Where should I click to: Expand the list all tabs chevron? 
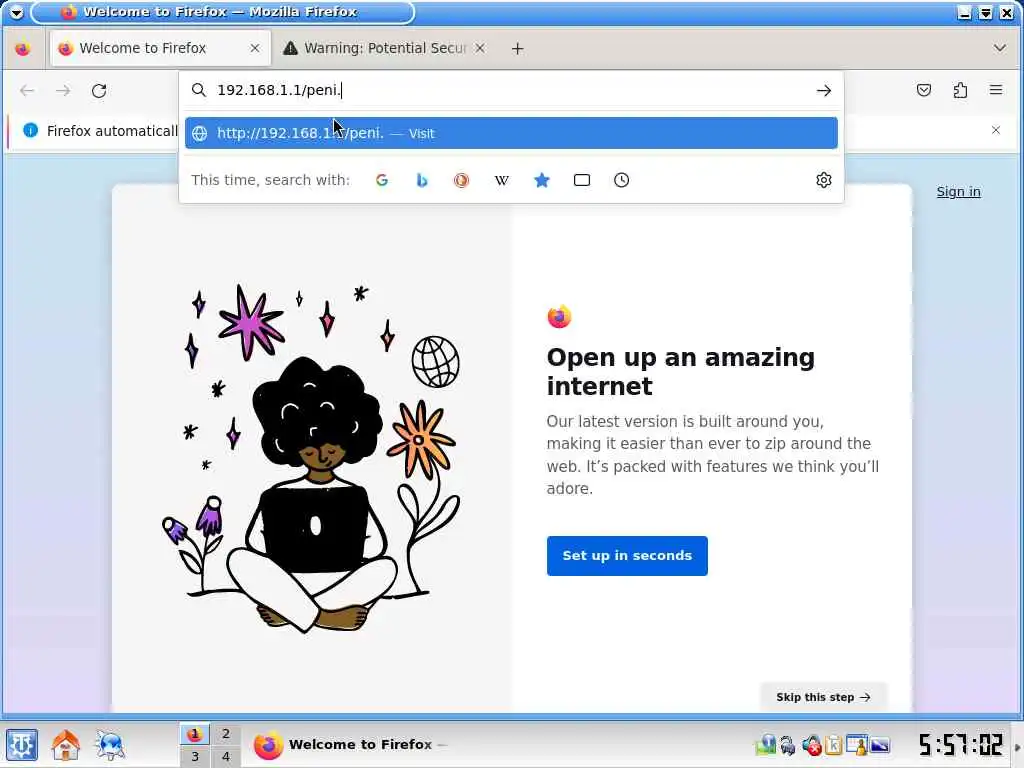(x=999, y=48)
